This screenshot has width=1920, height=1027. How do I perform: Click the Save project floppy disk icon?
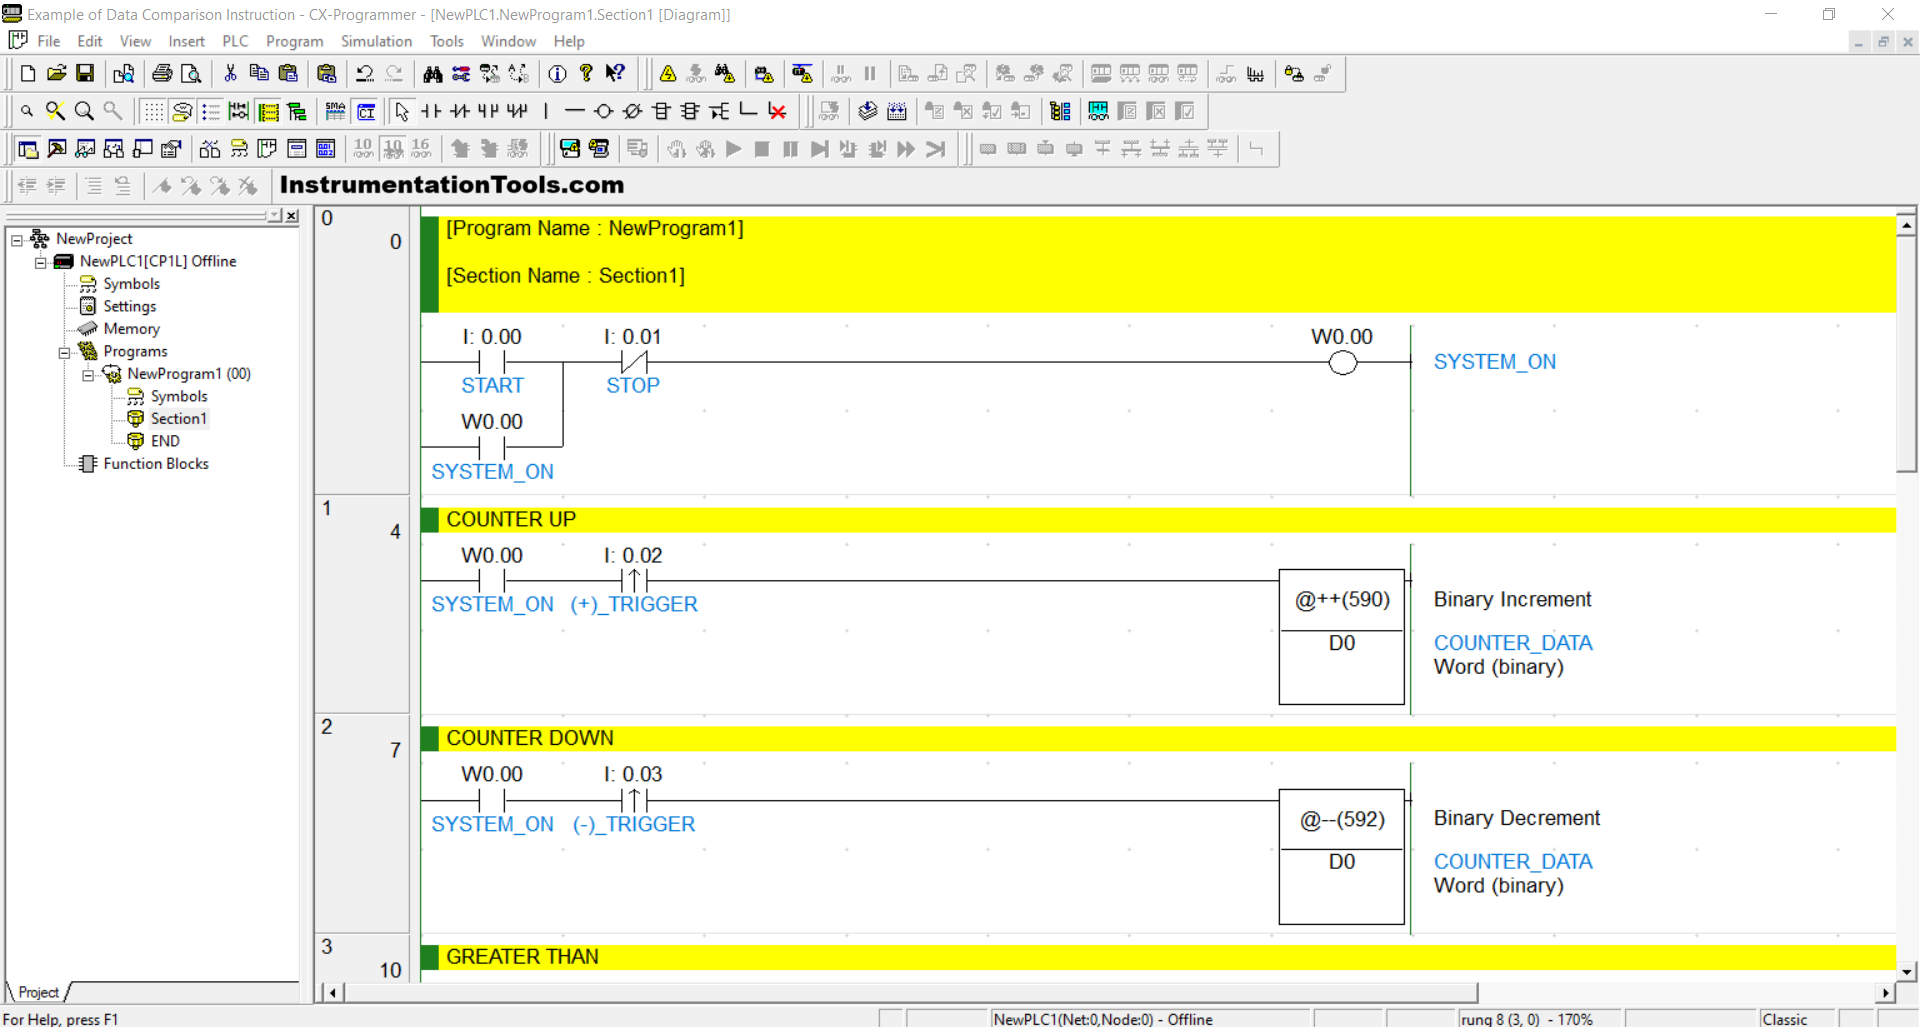[85, 73]
